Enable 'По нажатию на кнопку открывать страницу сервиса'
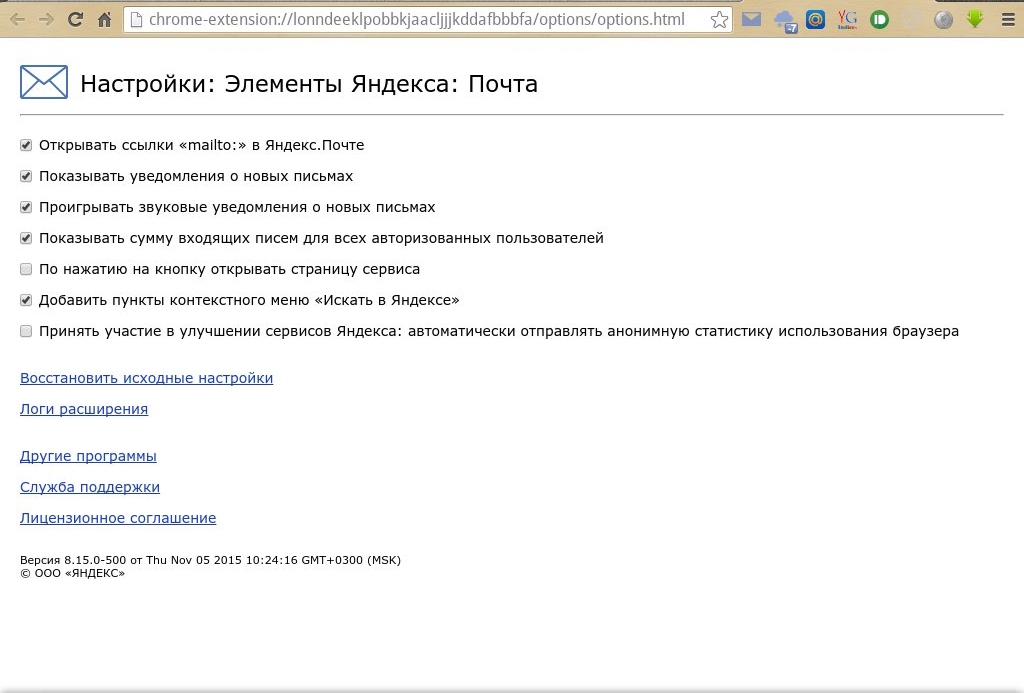 click(x=26, y=269)
